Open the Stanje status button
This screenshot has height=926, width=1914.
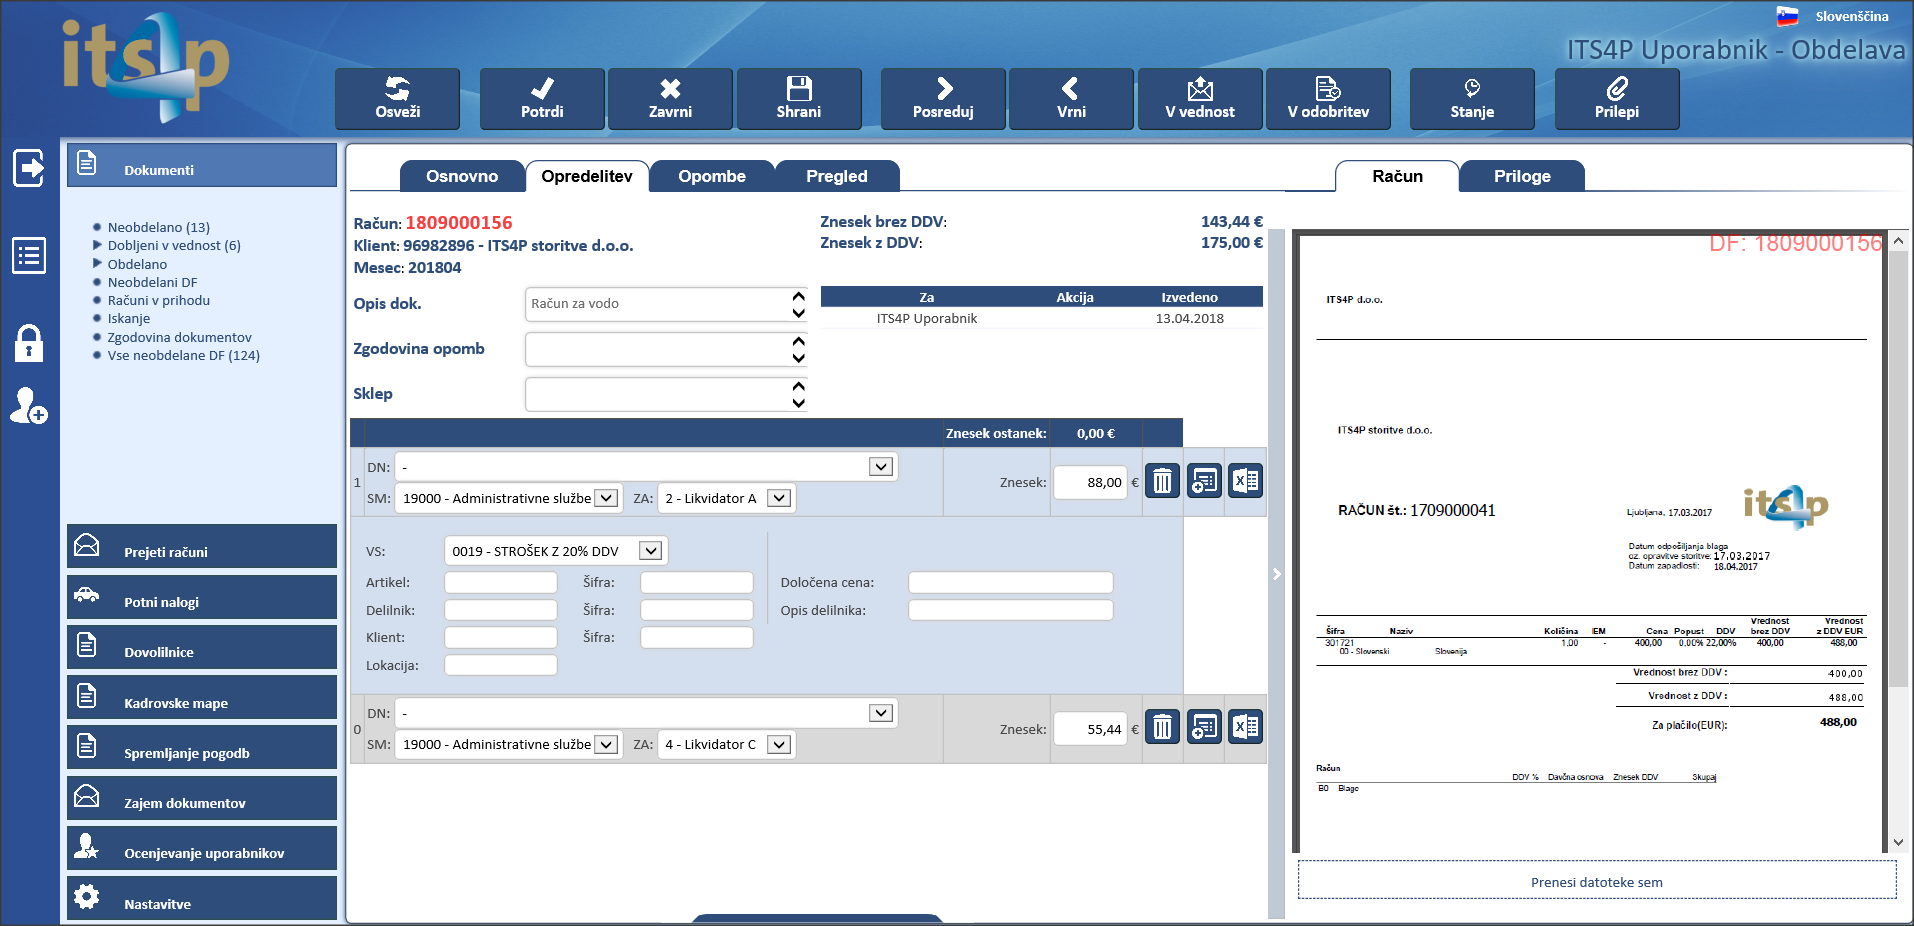(1472, 99)
